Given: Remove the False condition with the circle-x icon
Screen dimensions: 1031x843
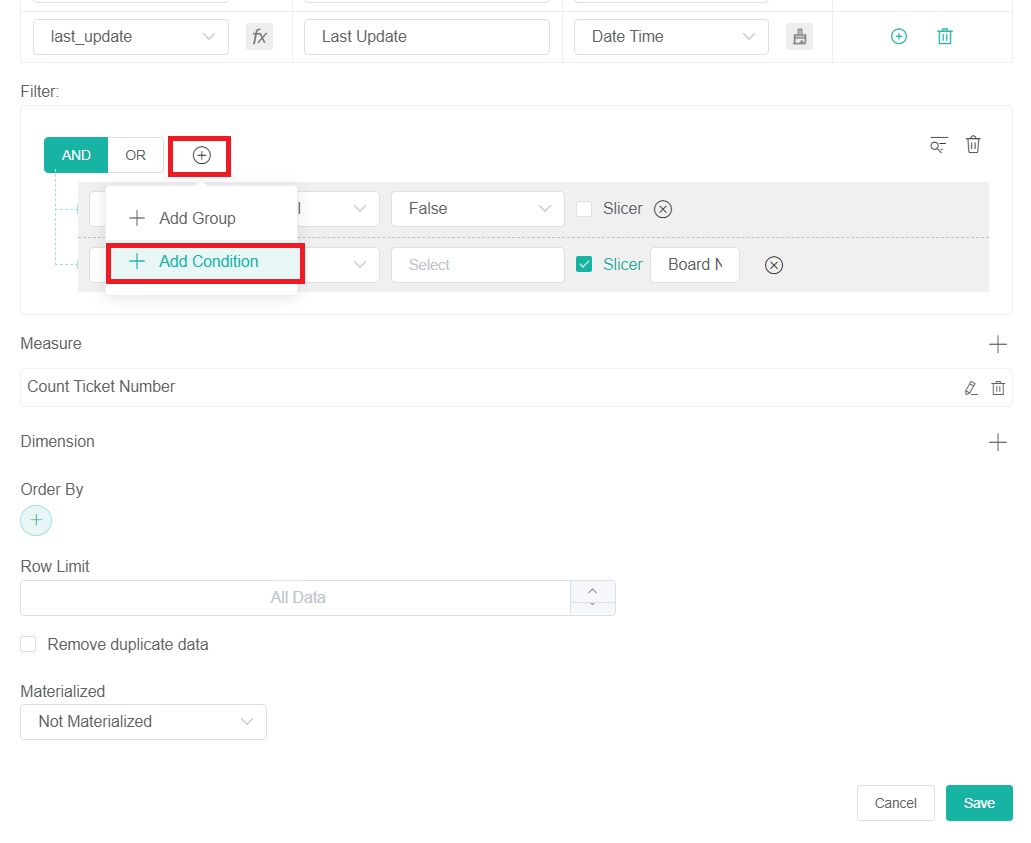Looking at the screenshot, I should coord(662,209).
